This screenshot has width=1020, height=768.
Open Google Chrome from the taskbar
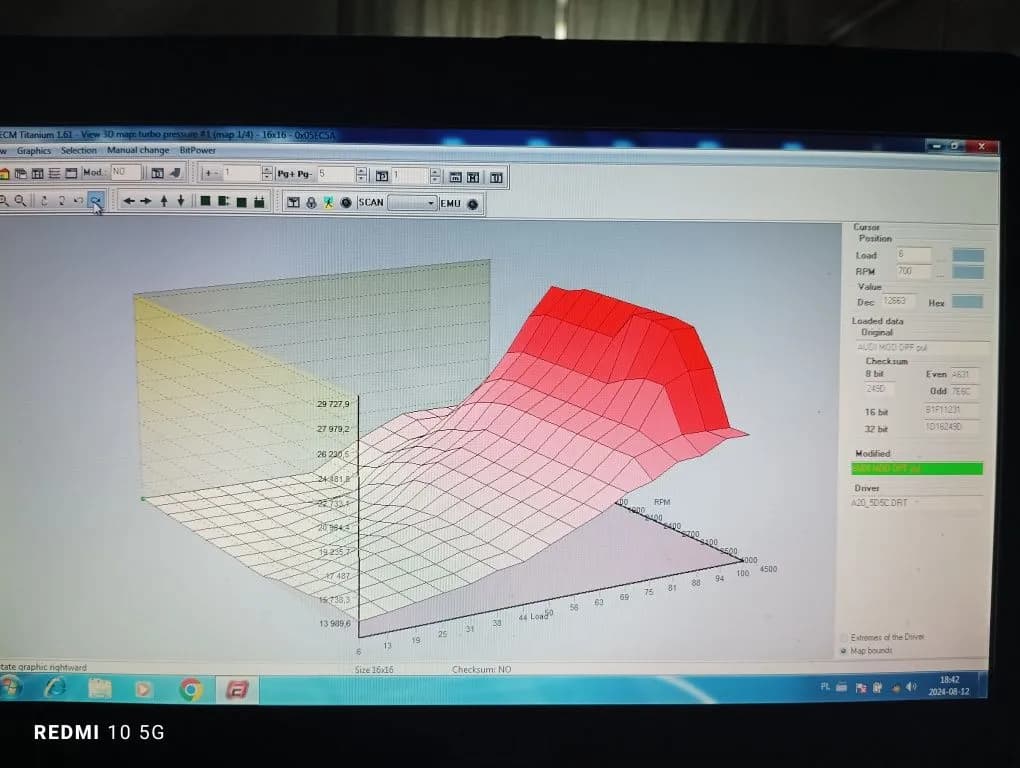tap(190, 689)
